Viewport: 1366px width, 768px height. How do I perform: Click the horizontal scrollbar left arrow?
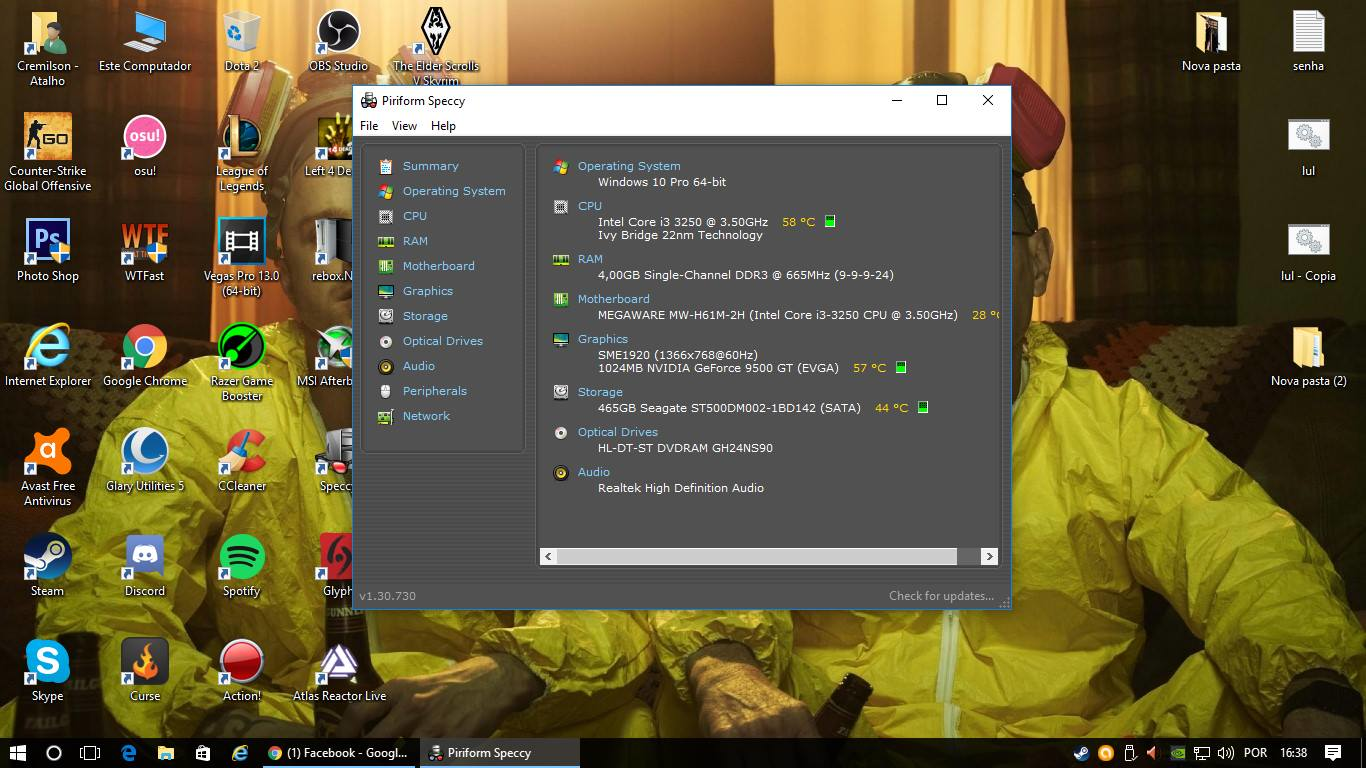[548, 556]
